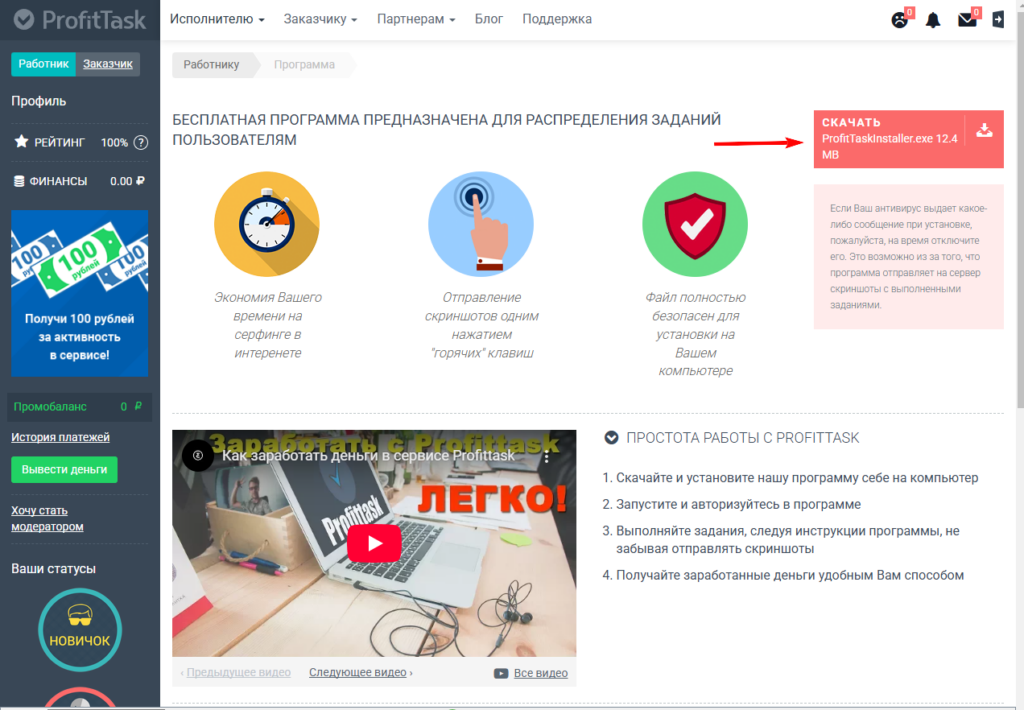Download ProfitTaskInstaller.exe with Скачать button
This screenshot has width=1024, height=710.
[908, 139]
